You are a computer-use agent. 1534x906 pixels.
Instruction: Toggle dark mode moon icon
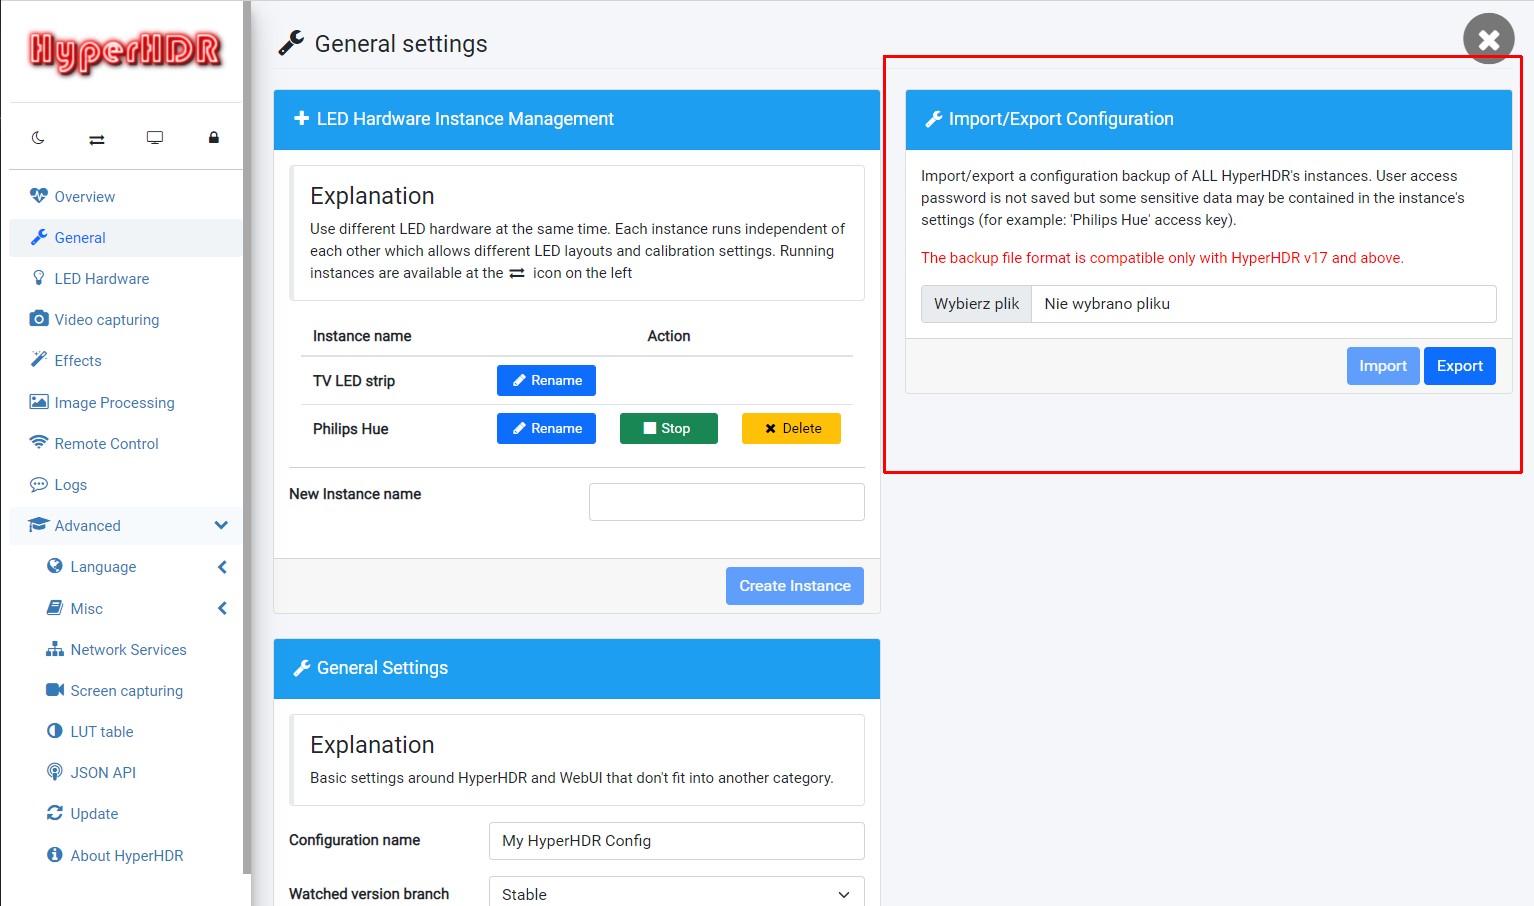[x=38, y=138]
